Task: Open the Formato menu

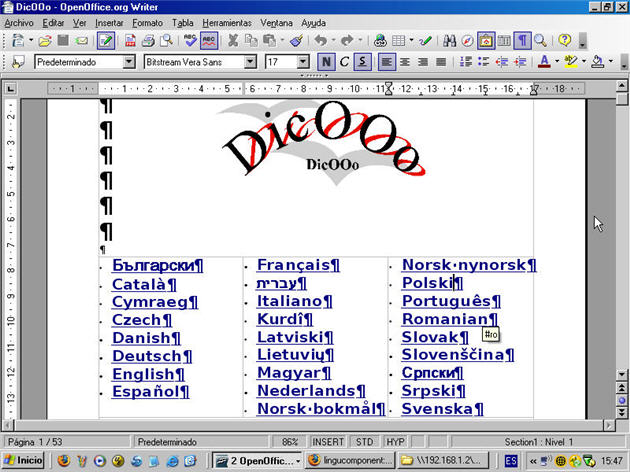Action: 147,22
